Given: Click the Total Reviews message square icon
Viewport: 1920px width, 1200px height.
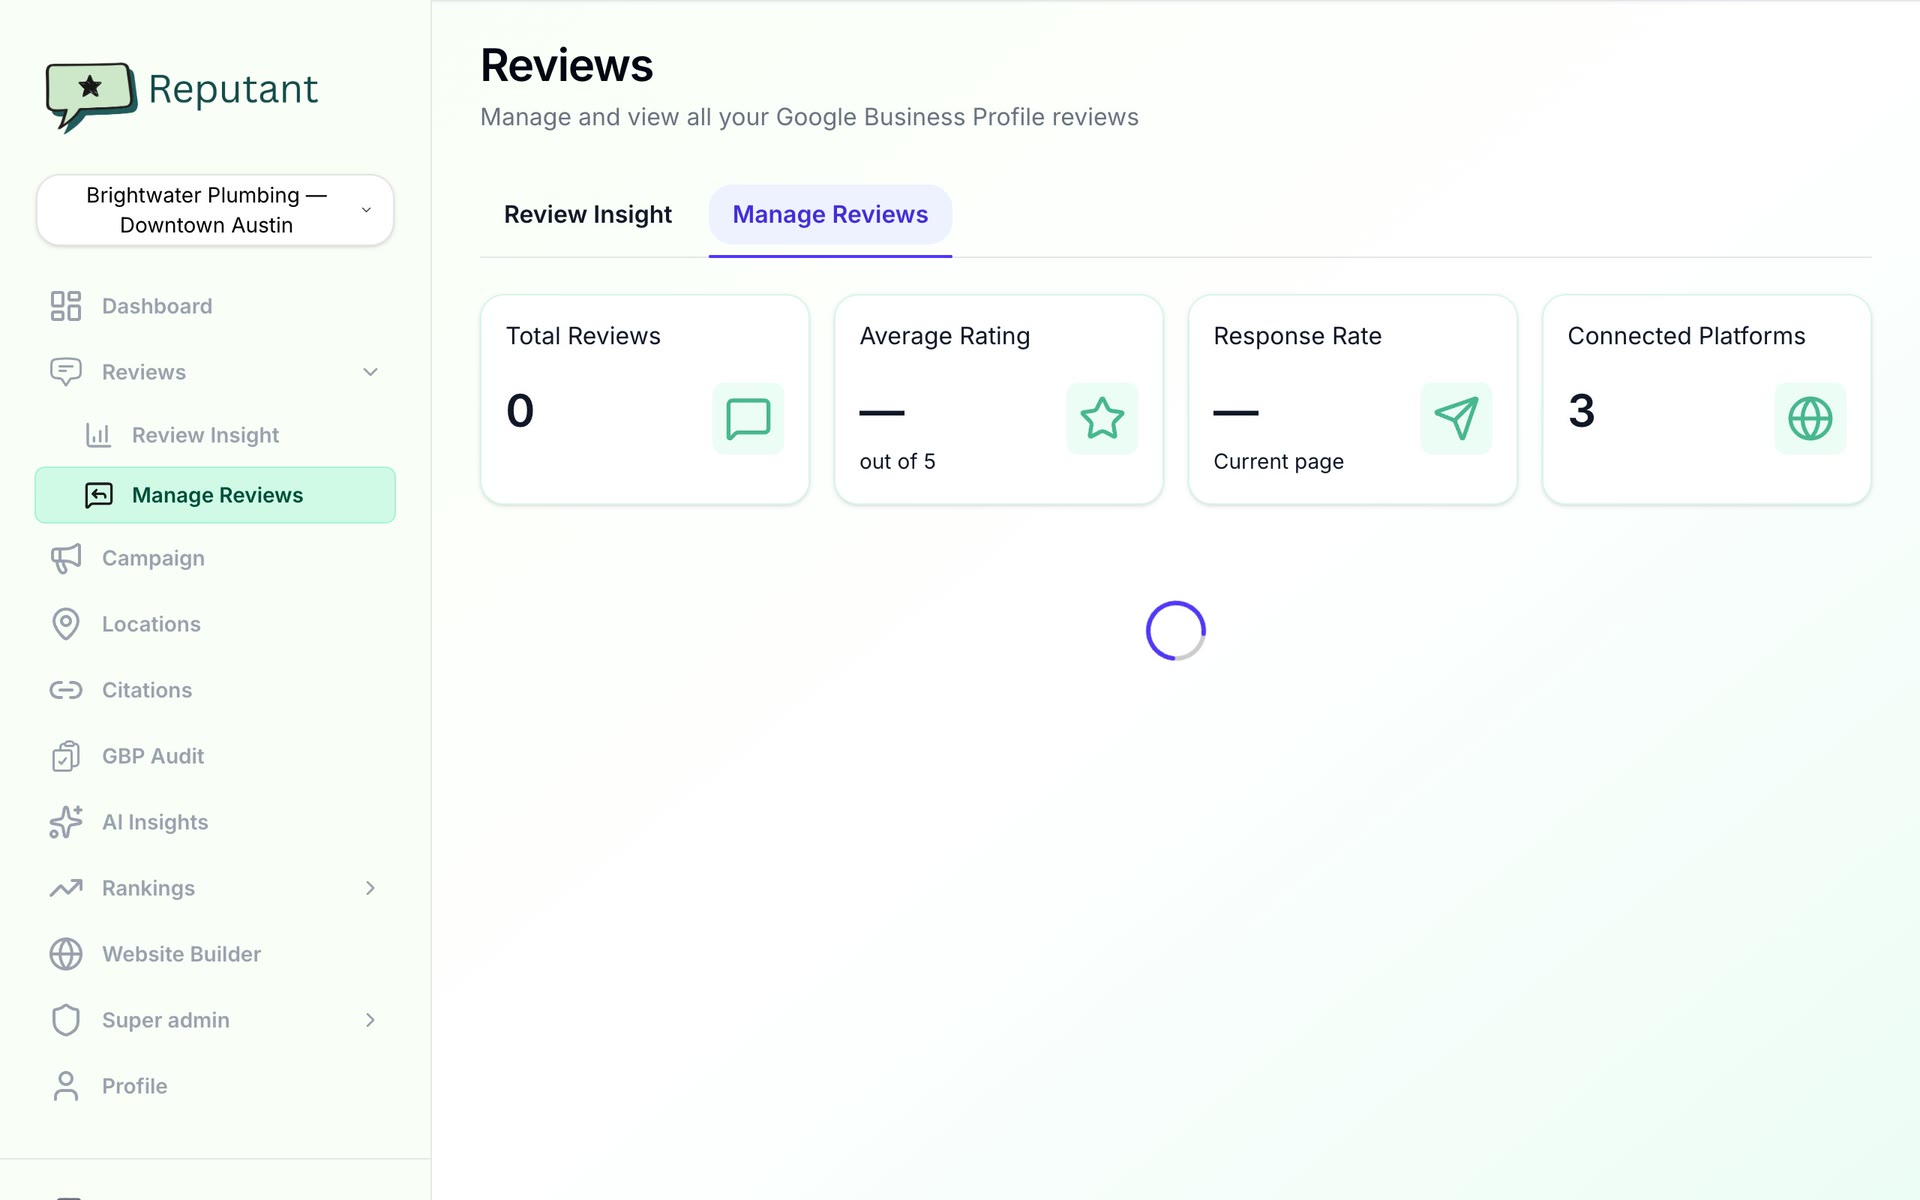Looking at the screenshot, I should (x=748, y=418).
